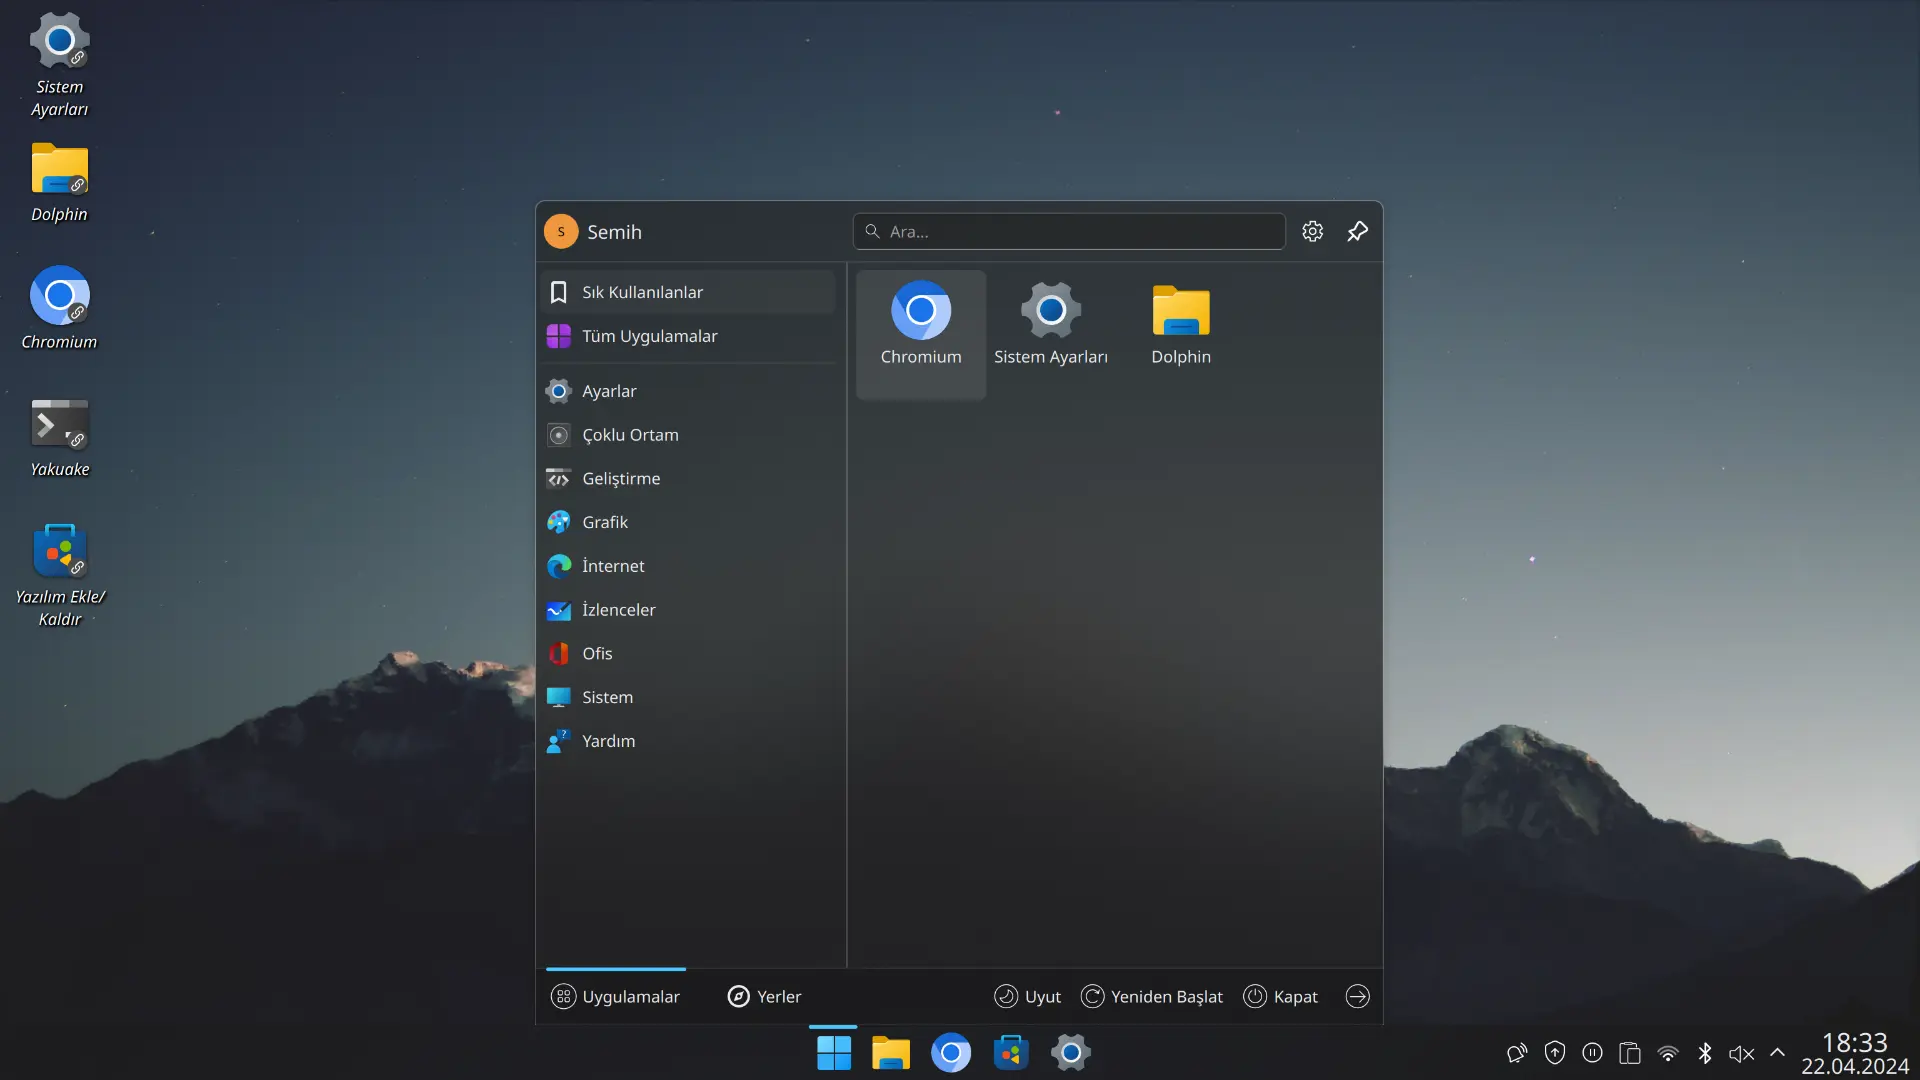
Task: Open the Ofis category
Action: click(688, 653)
